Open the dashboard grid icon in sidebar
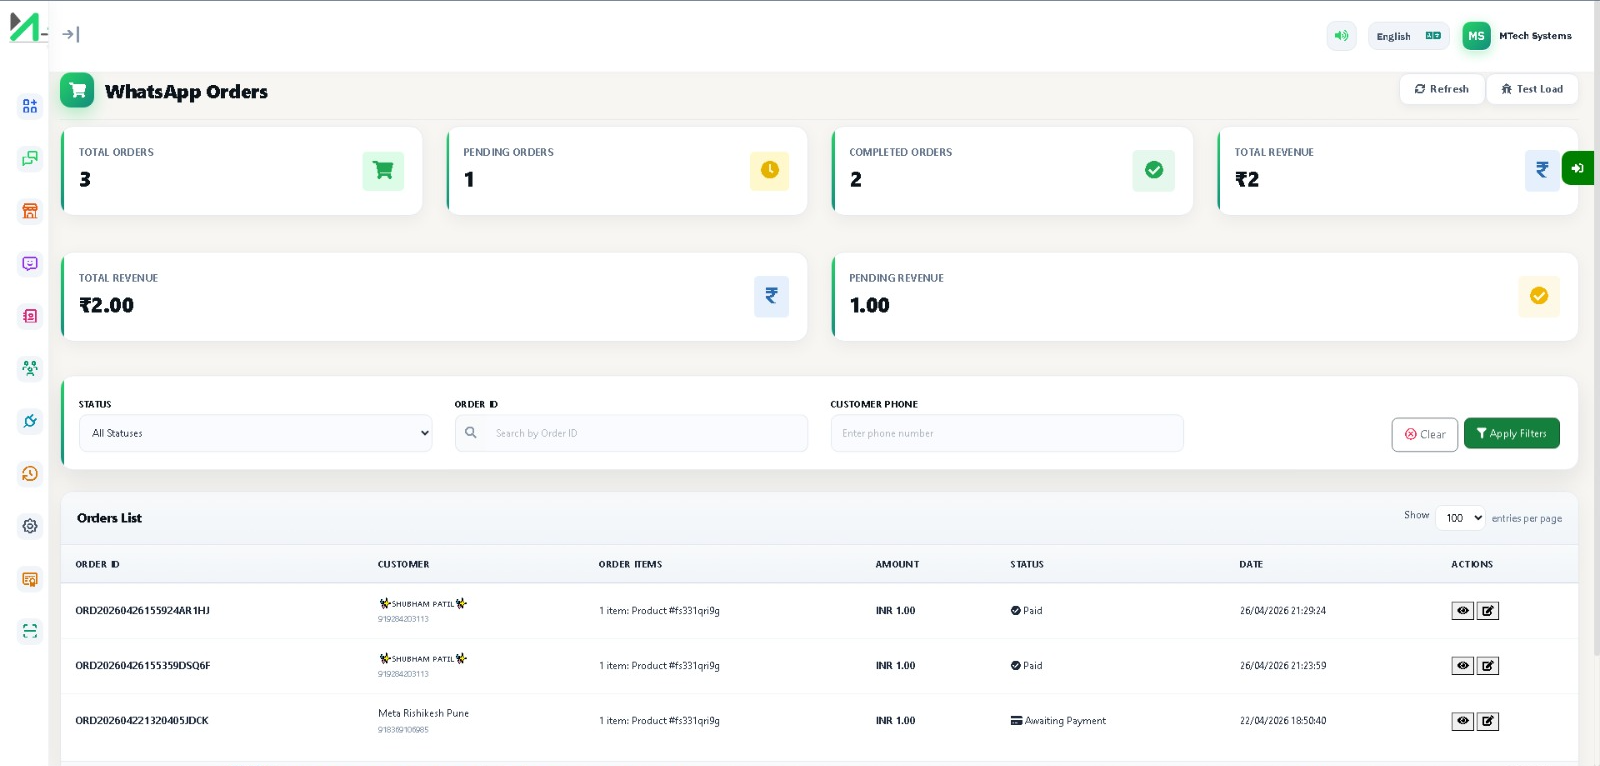 click(30, 106)
